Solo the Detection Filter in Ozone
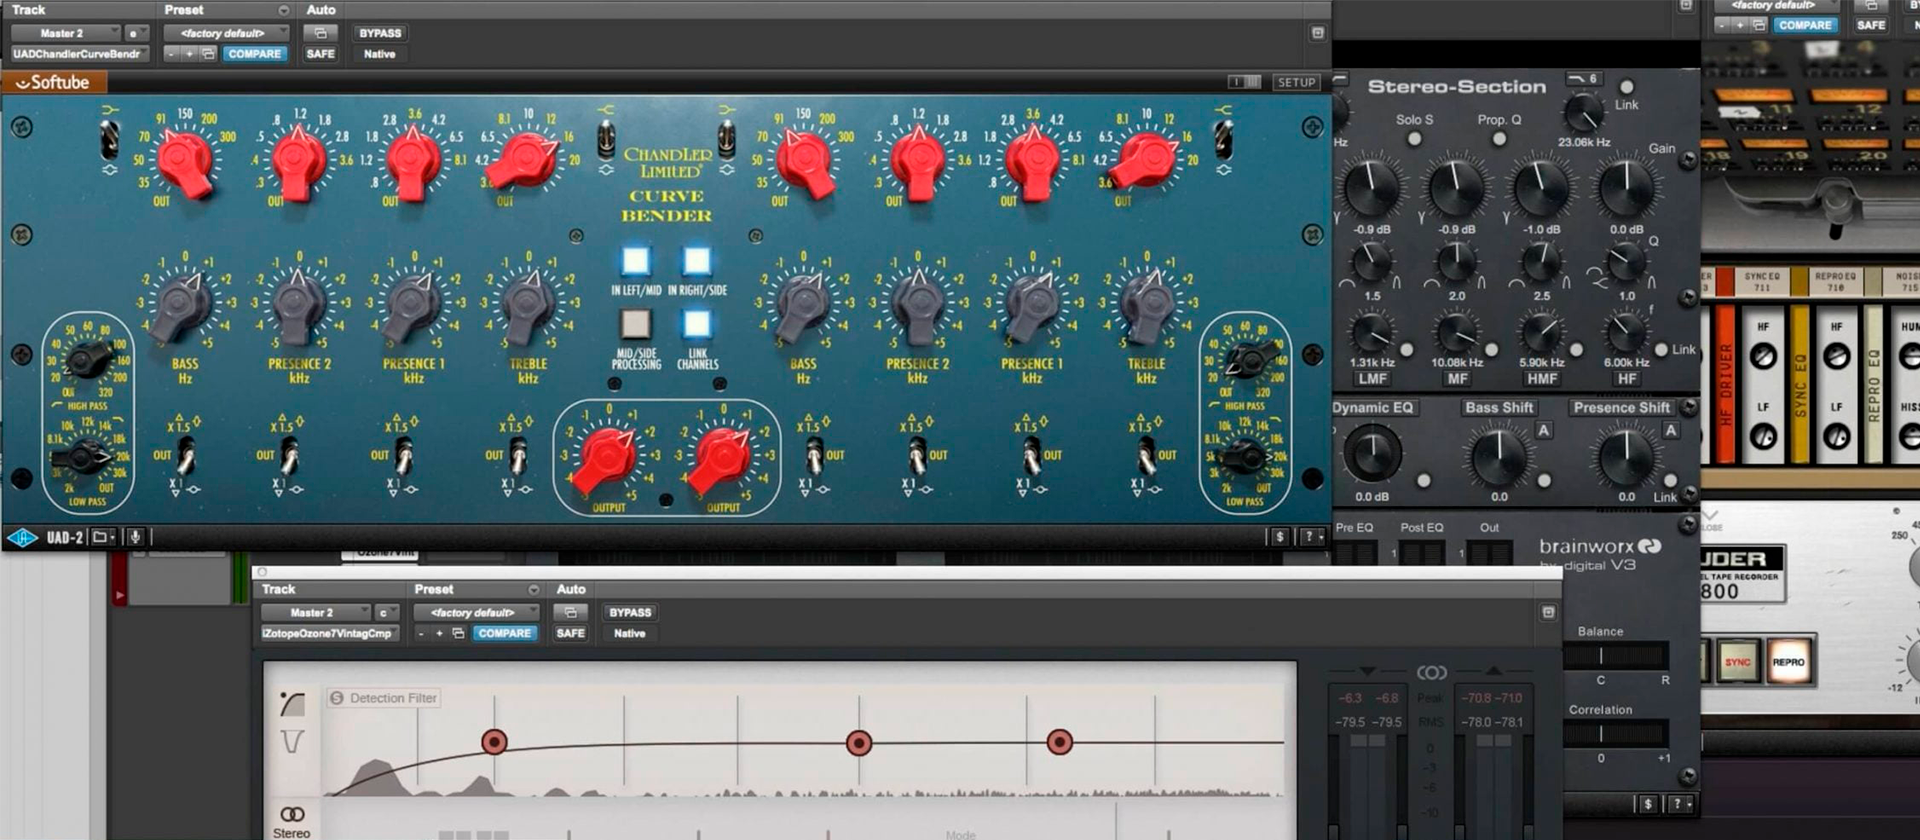 337,698
